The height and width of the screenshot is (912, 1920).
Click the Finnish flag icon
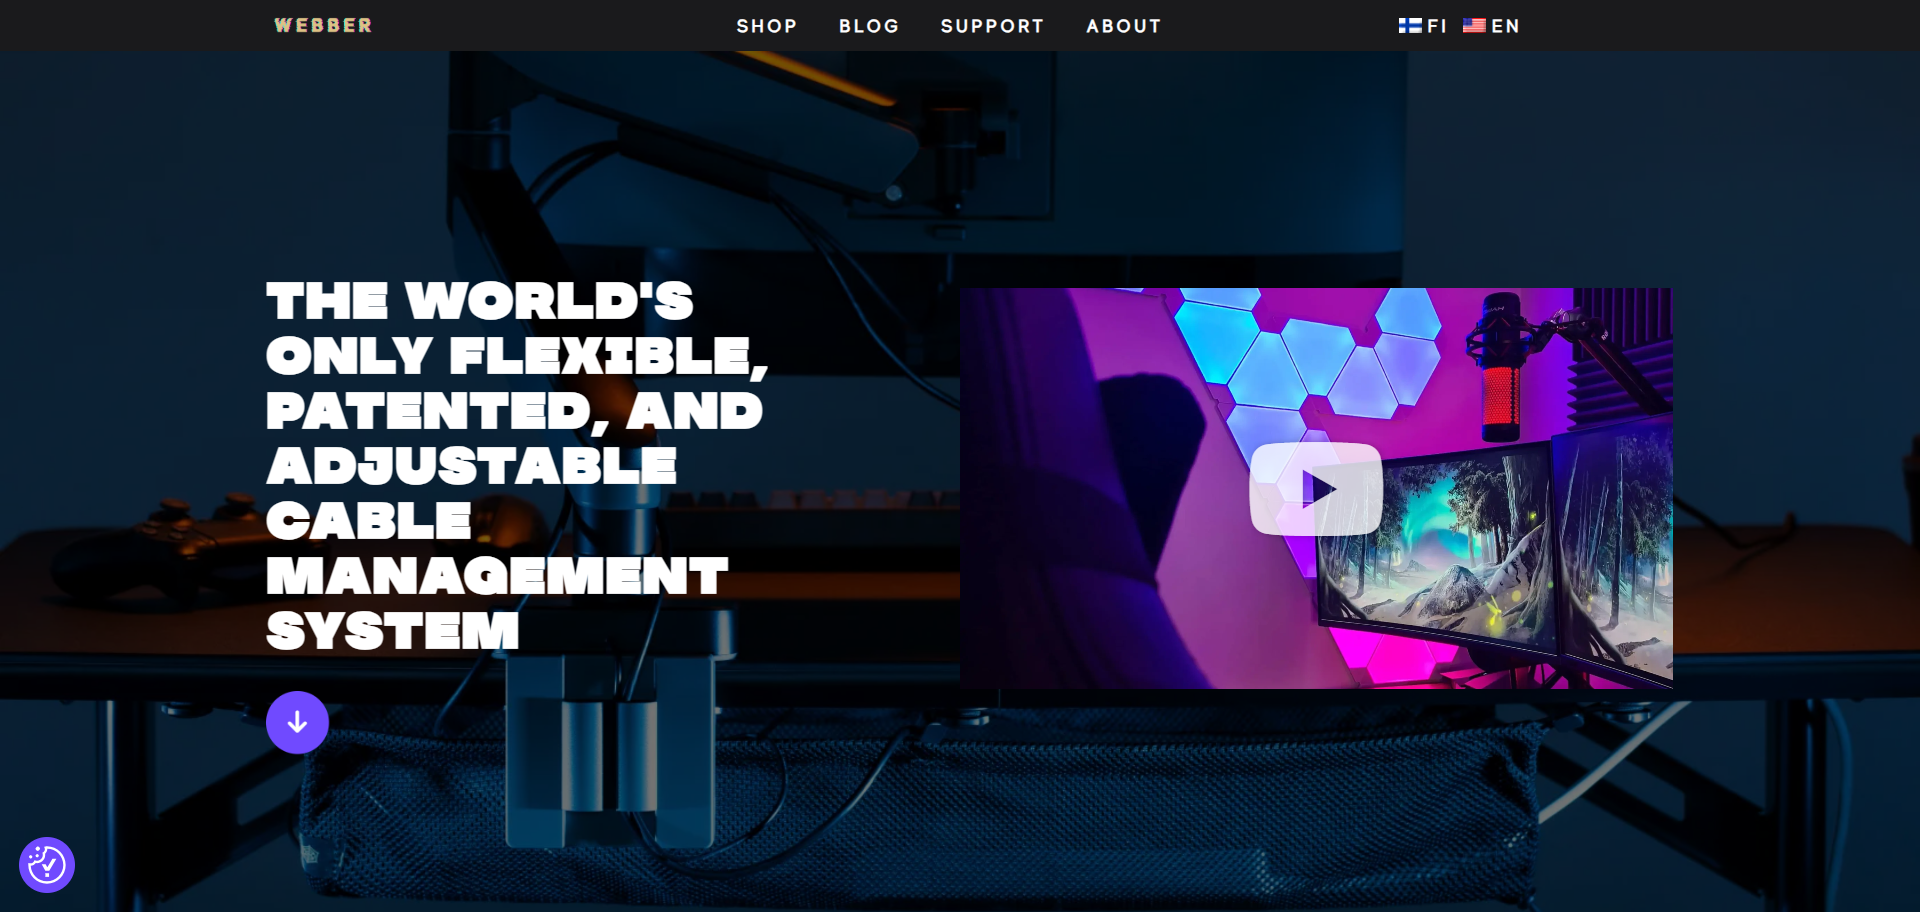point(1409,26)
